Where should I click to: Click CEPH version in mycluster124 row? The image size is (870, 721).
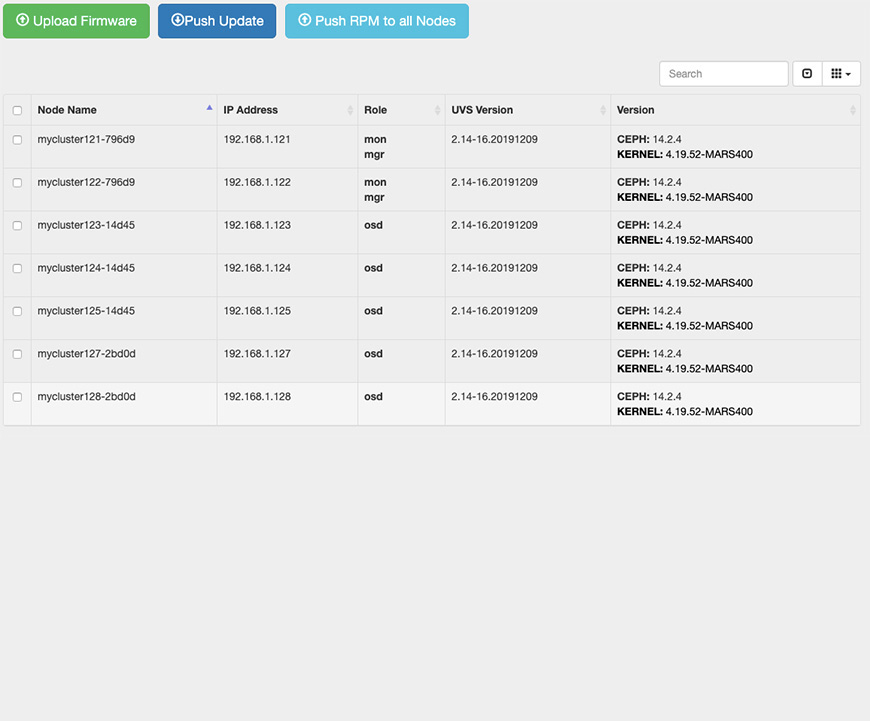point(649,268)
